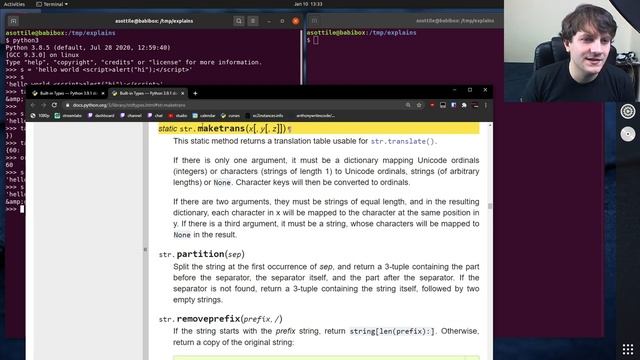
Task: Go back in browser history
Action: [33, 105]
